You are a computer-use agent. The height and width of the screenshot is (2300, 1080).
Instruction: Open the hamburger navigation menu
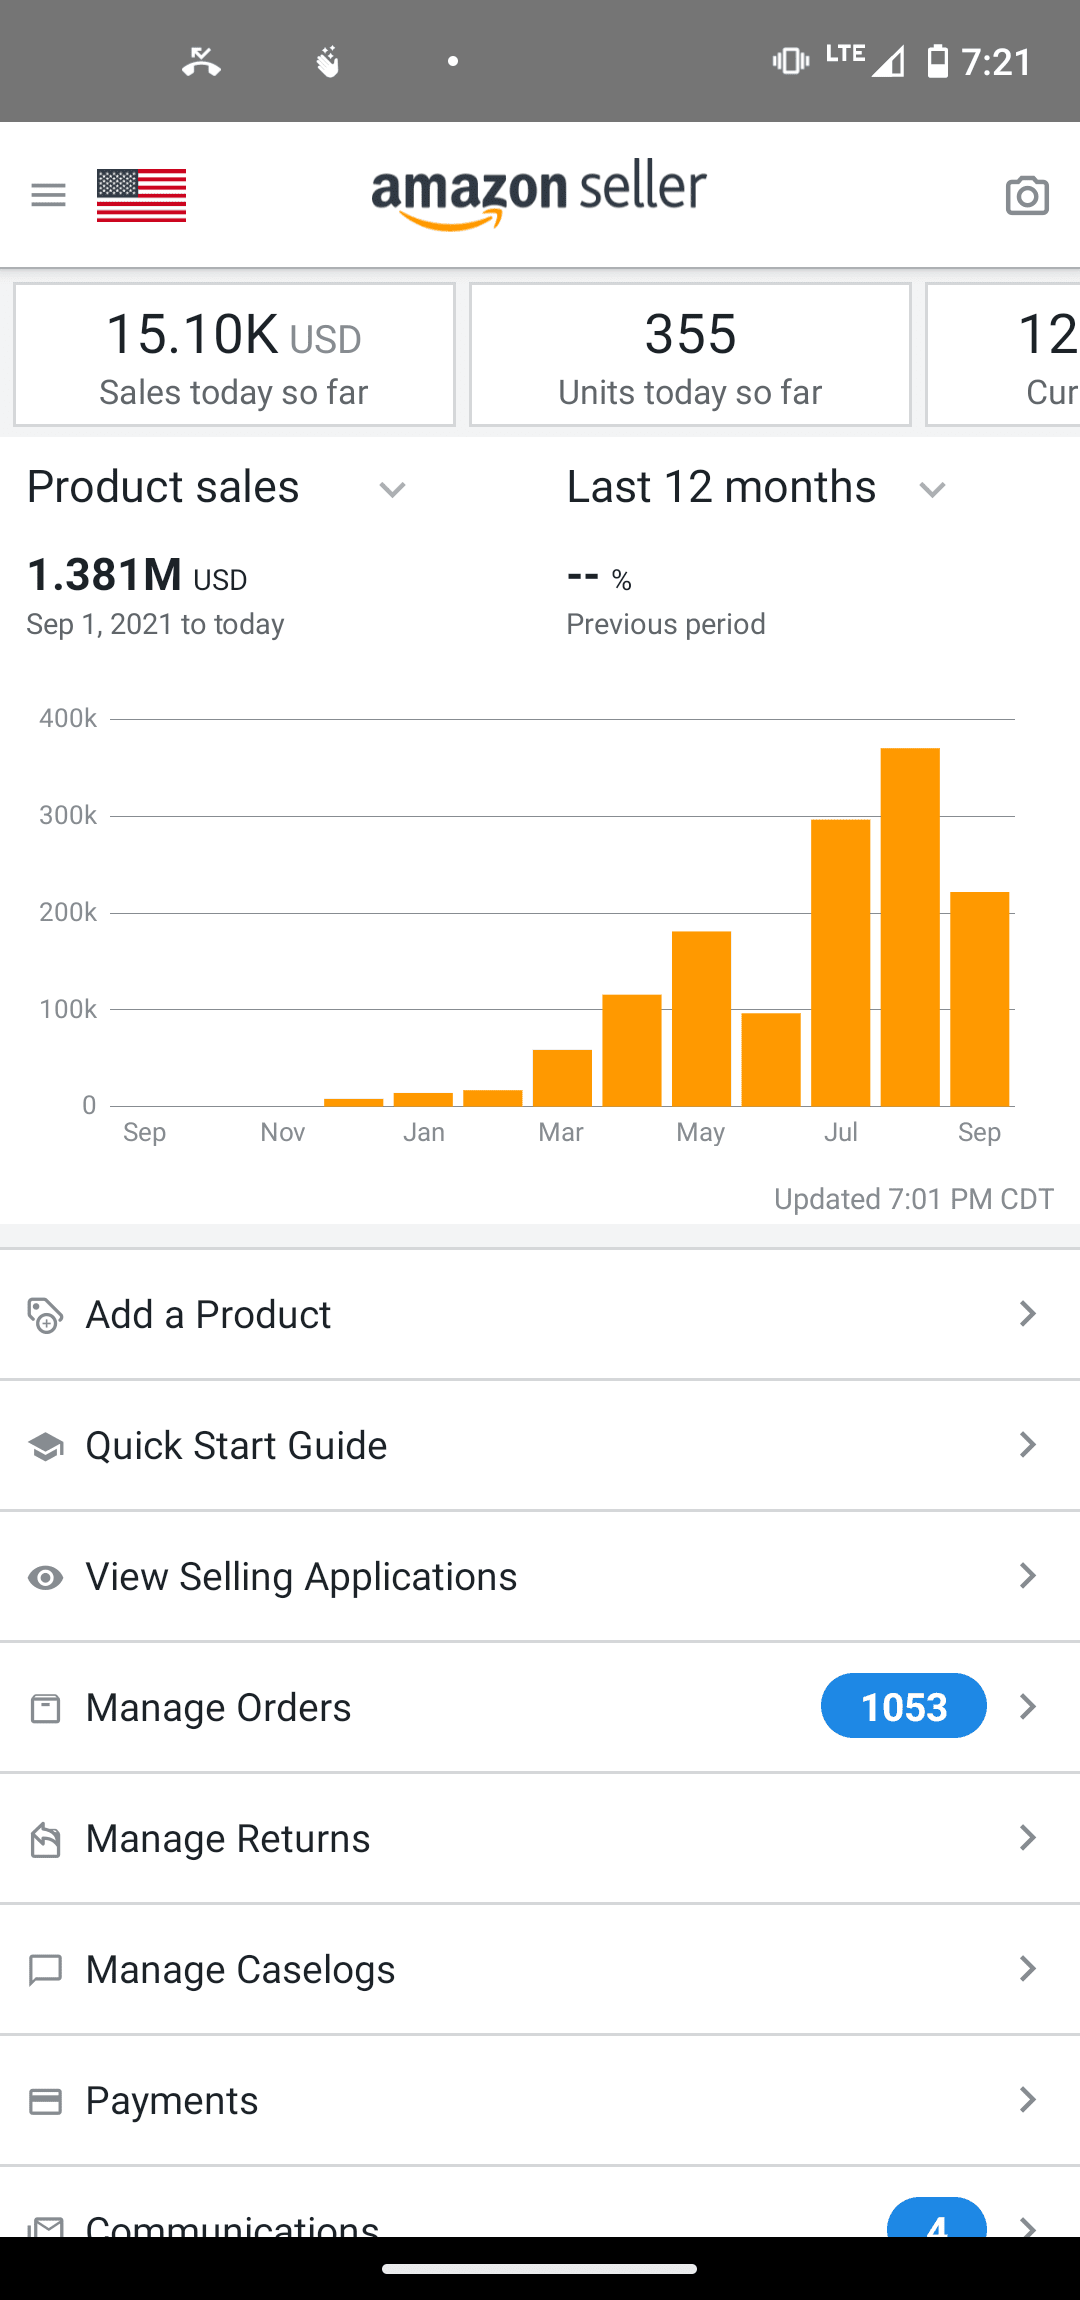click(48, 195)
